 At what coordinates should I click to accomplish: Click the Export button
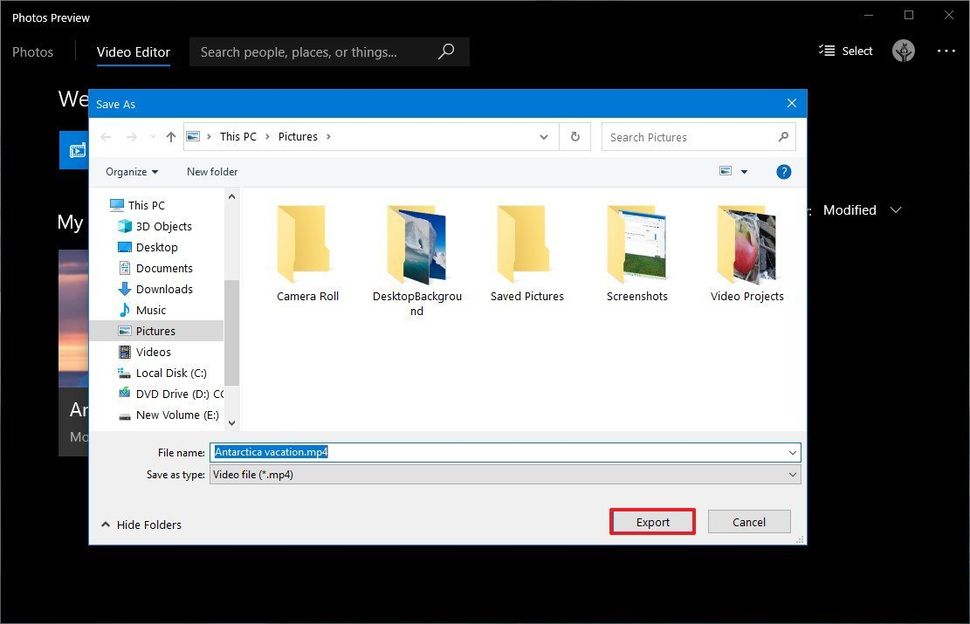point(652,521)
